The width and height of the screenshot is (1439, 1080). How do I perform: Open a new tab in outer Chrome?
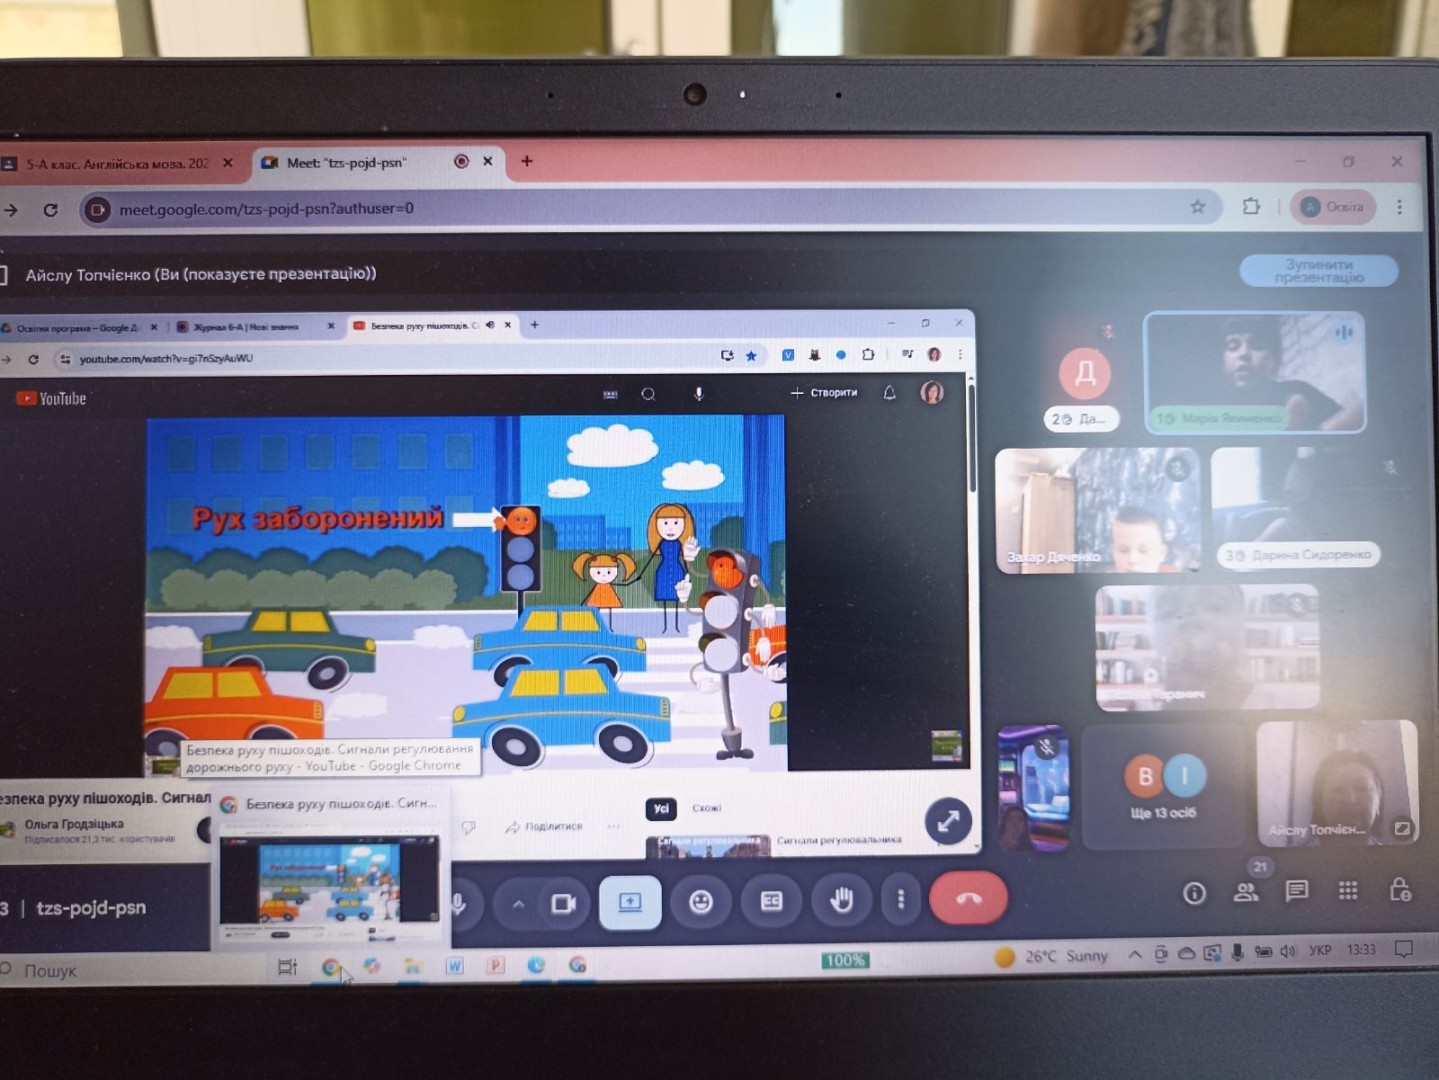pyautogui.click(x=526, y=161)
